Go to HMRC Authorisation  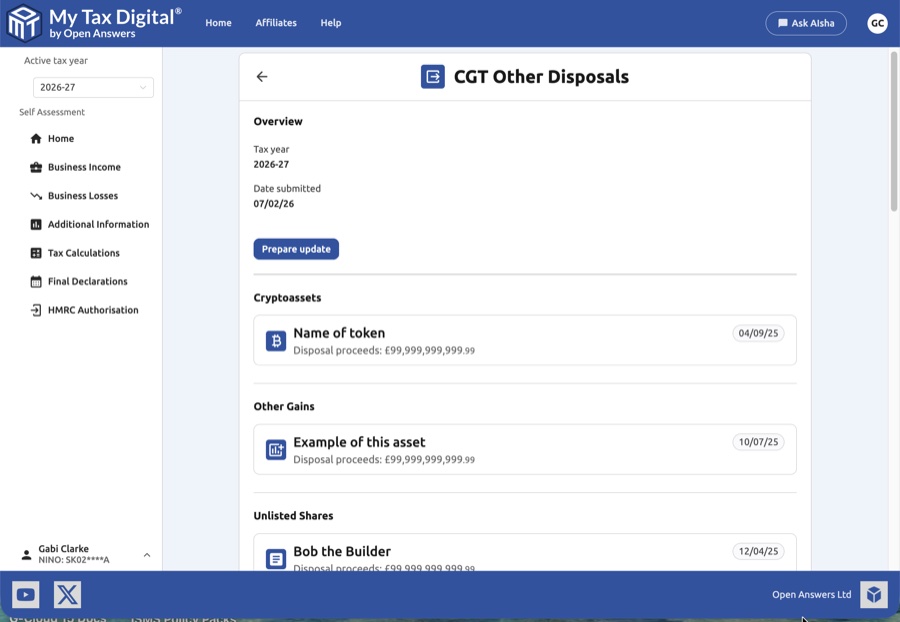[x=89, y=310]
